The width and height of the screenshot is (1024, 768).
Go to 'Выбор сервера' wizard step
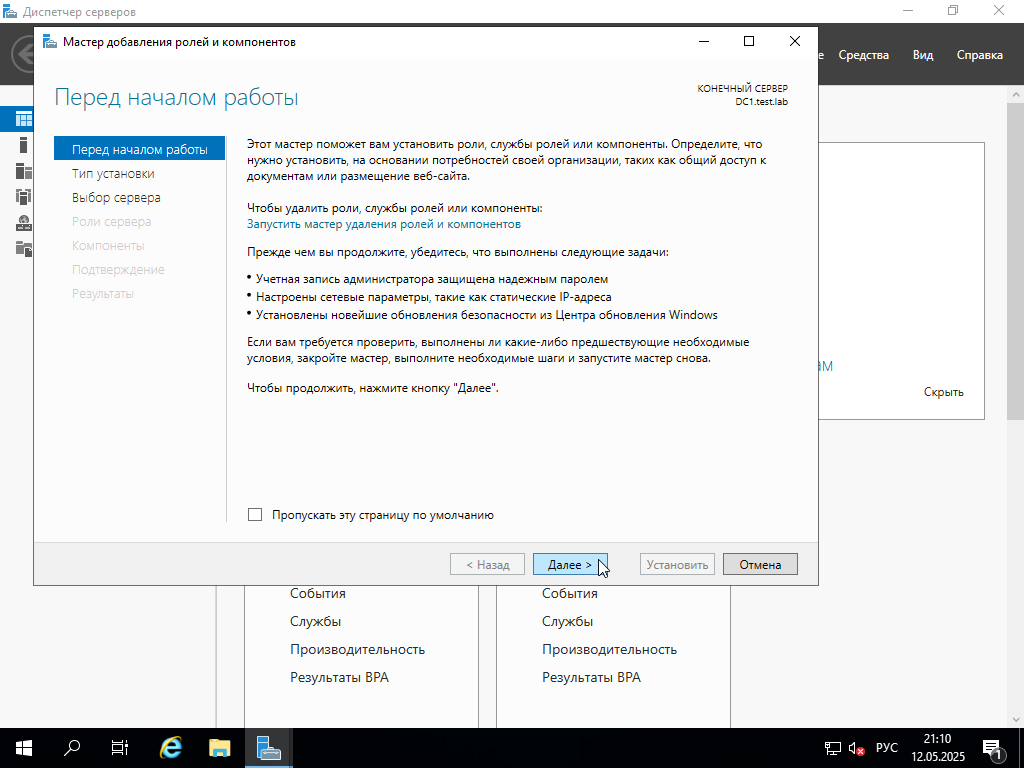coord(116,197)
